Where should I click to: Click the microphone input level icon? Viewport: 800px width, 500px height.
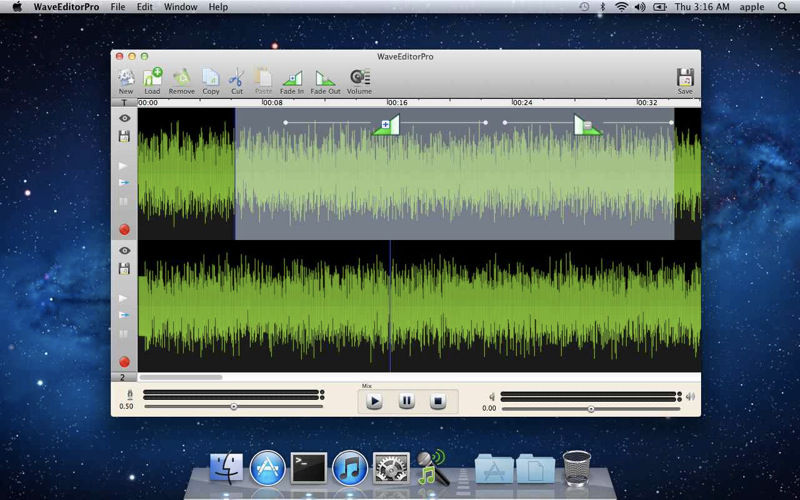[x=130, y=395]
